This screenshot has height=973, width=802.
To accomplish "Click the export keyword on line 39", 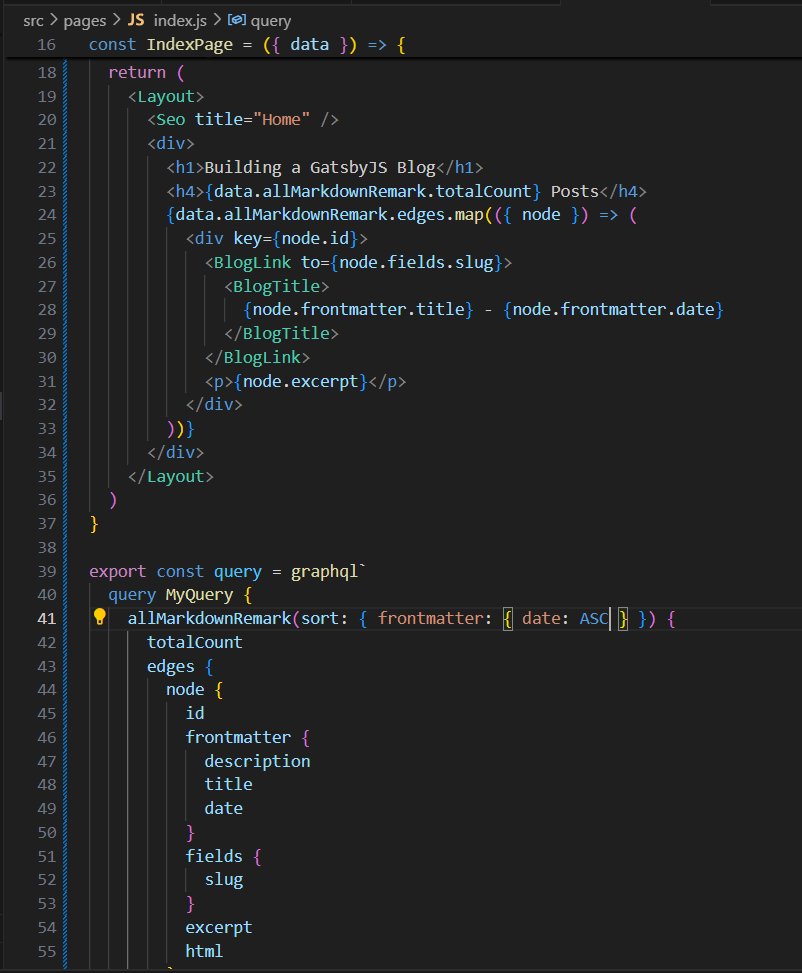I will pos(117,572).
